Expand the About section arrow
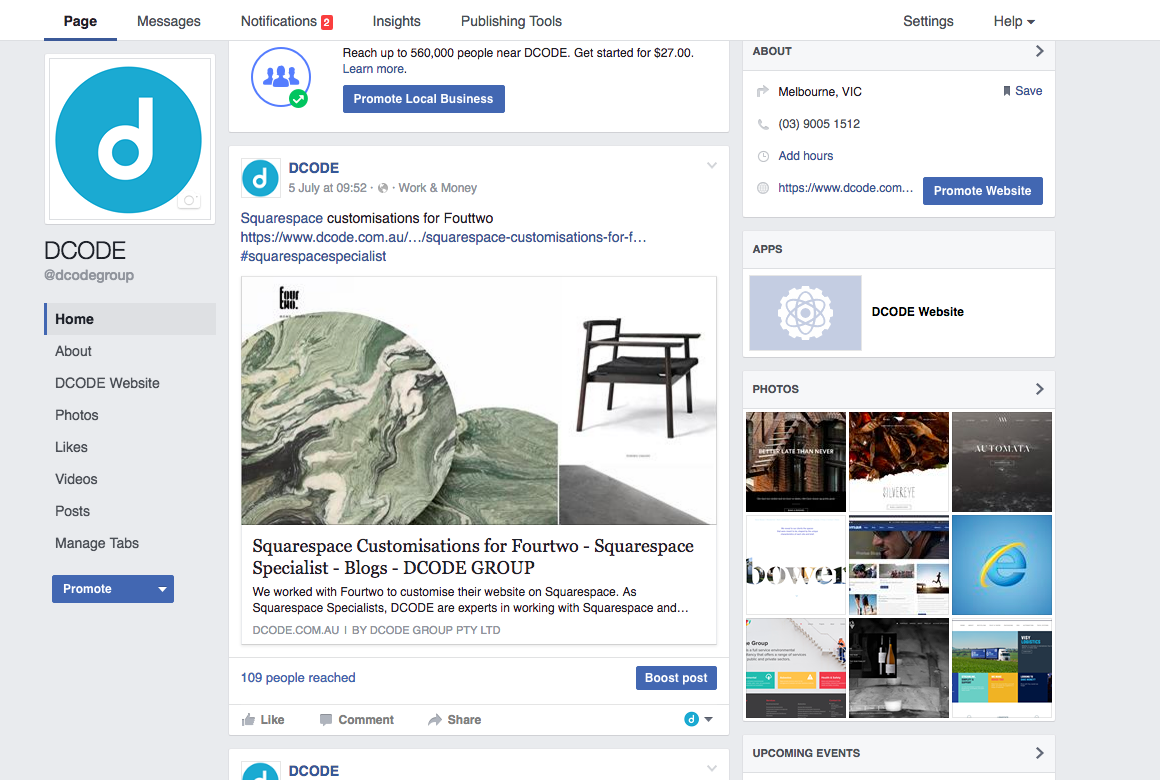The image size is (1160, 780). pos(1039,51)
